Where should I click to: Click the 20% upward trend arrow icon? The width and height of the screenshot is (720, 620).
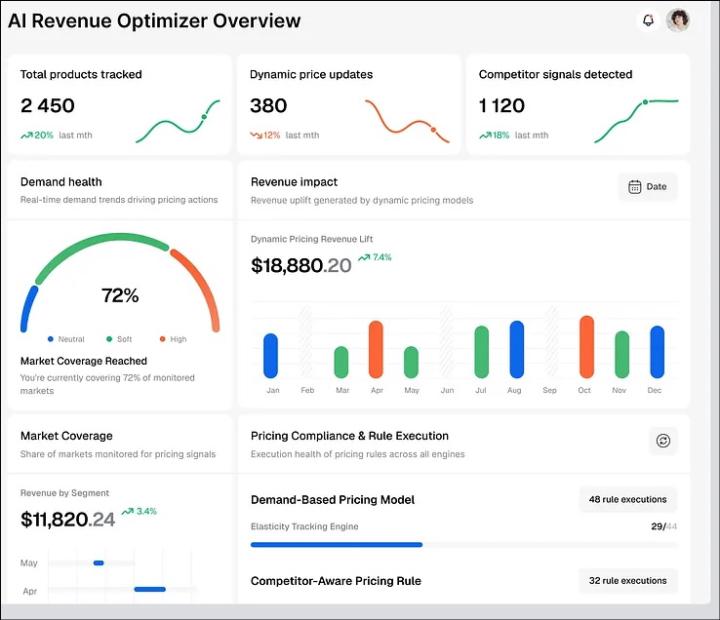[x=26, y=135]
